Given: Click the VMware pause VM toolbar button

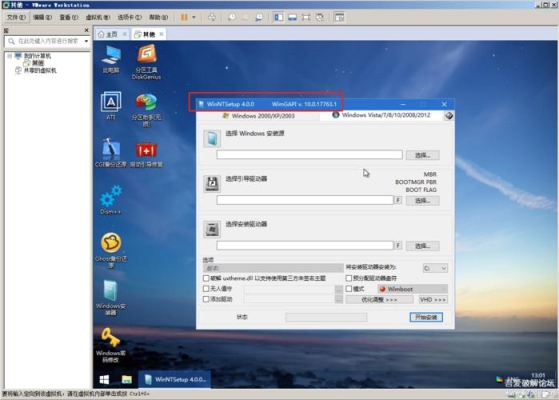Looking at the screenshot, I should [x=184, y=17].
